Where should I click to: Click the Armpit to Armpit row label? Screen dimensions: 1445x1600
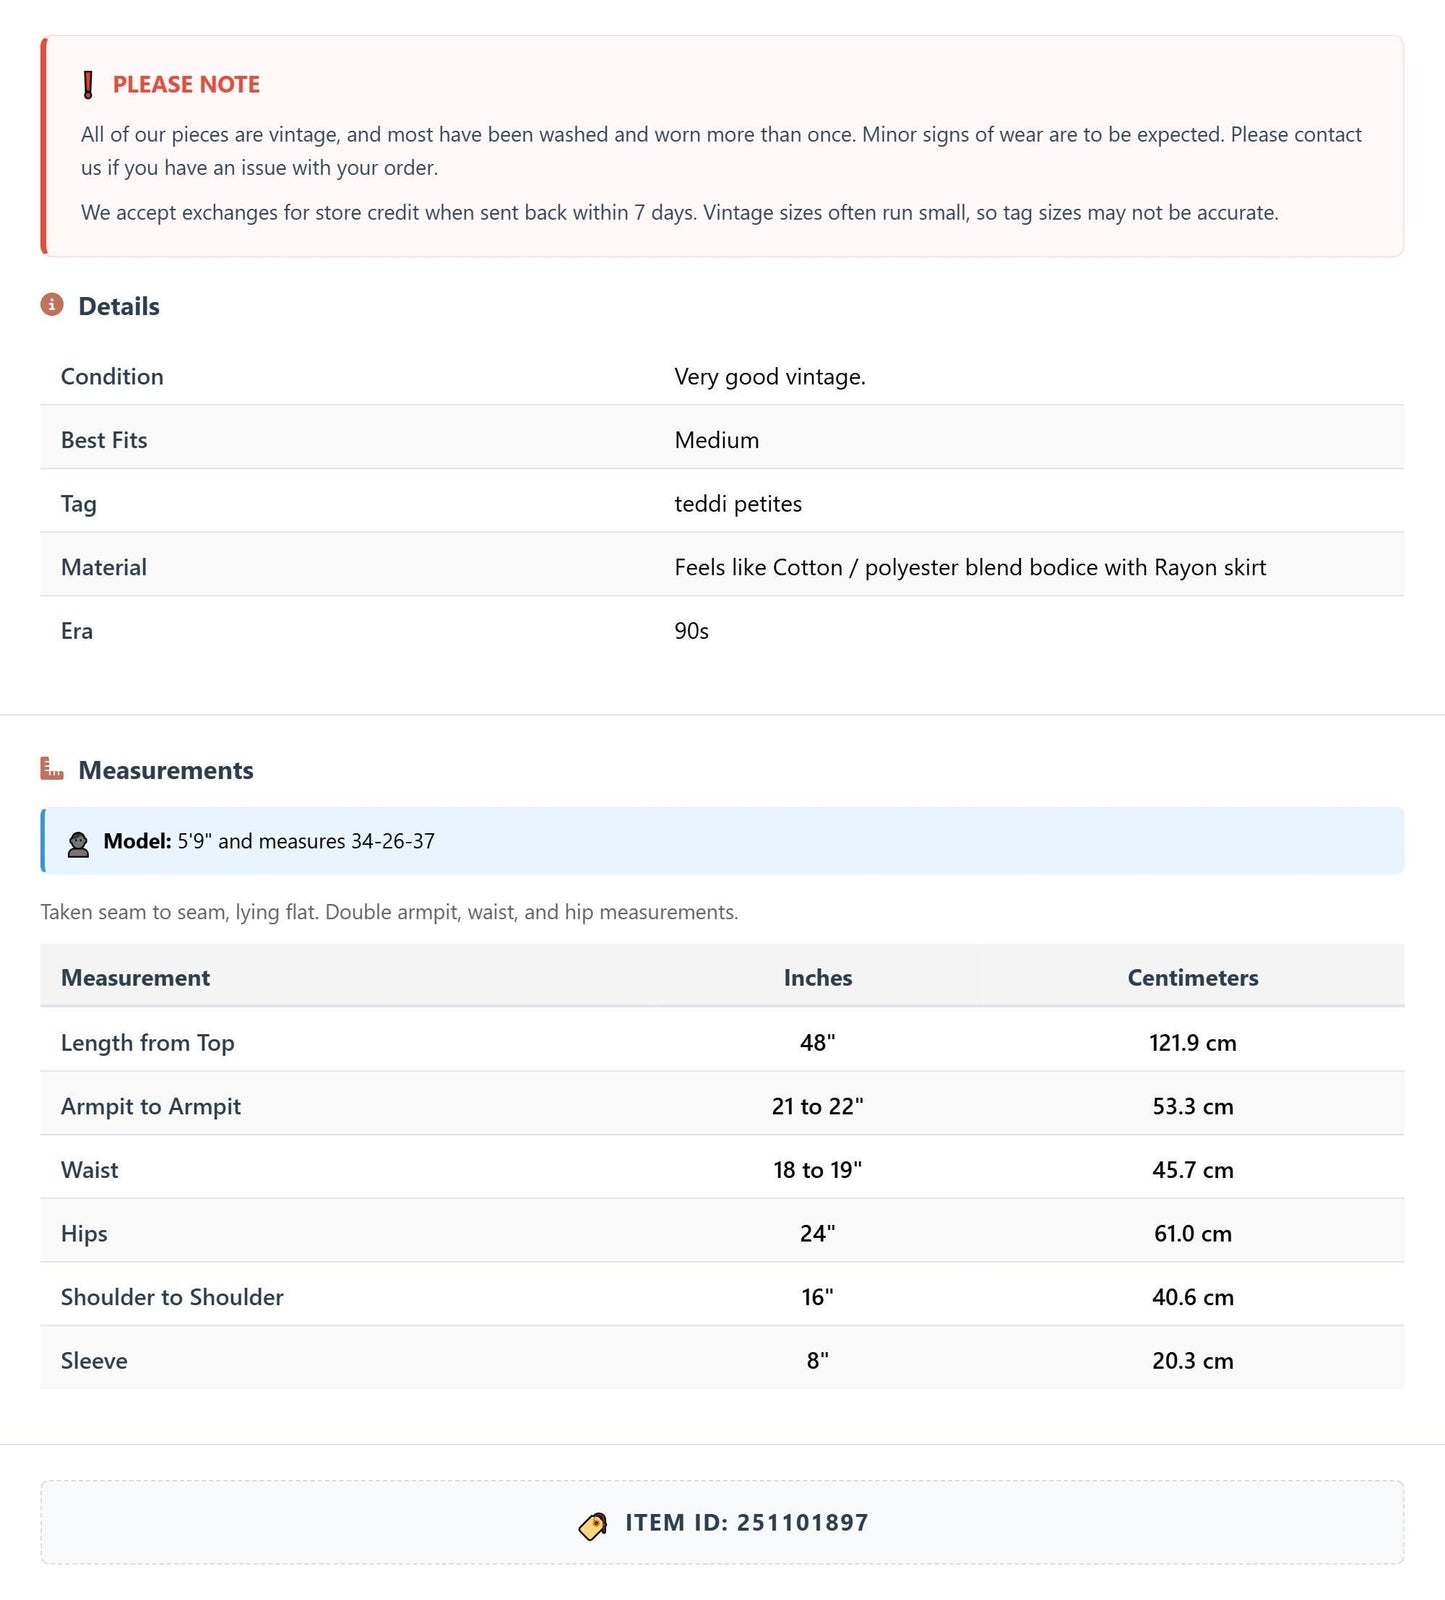pyautogui.click(x=151, y=1107)
